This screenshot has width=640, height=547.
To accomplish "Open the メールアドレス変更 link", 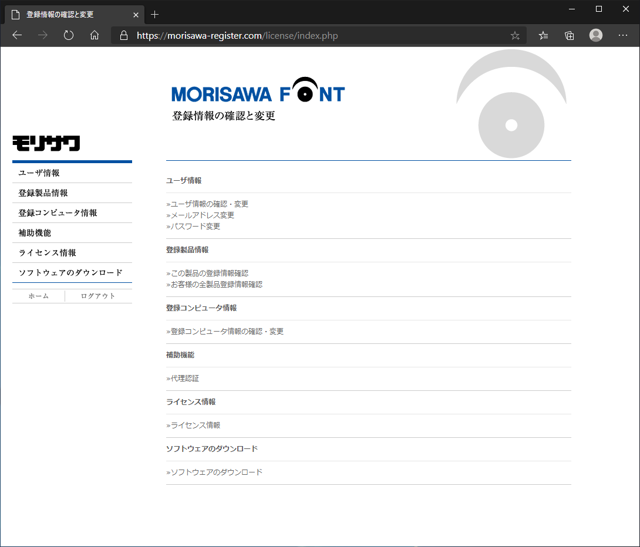I will [x=200, y=215].
